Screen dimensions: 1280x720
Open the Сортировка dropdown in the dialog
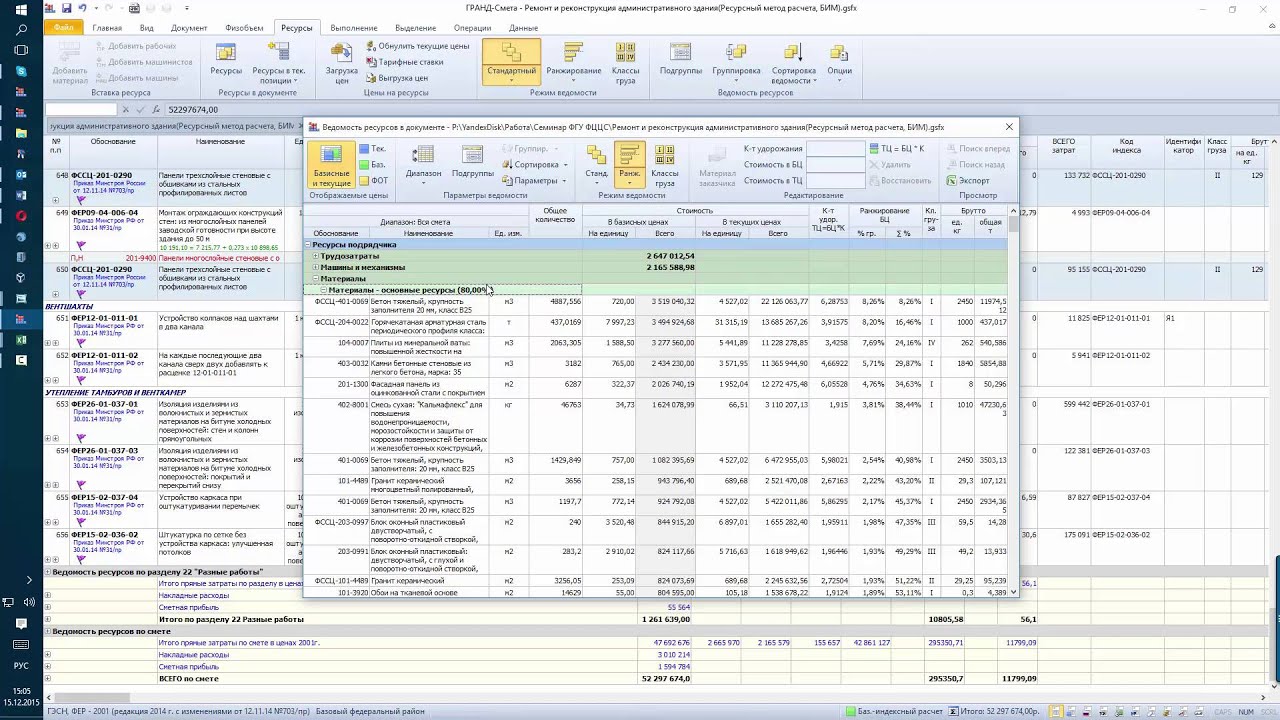click(x=534, y=165)
